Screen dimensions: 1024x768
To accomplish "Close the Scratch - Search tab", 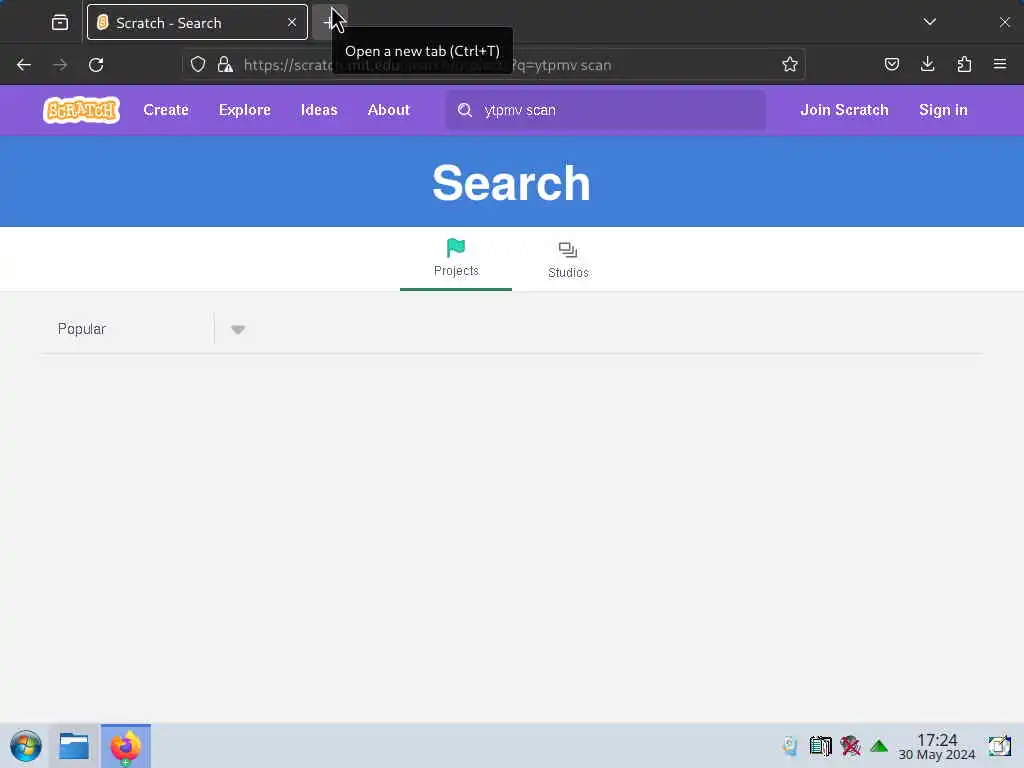I will (x=292, y=22).
